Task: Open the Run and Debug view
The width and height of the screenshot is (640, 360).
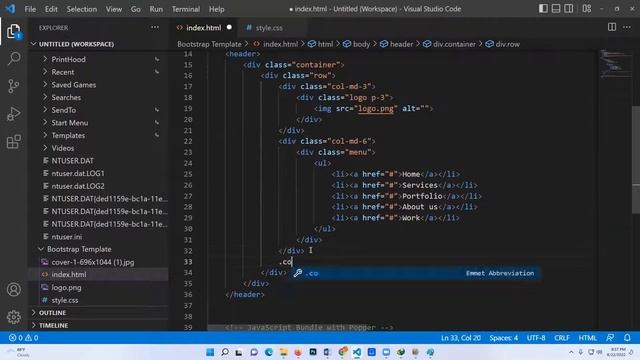Action: (13, 114)
